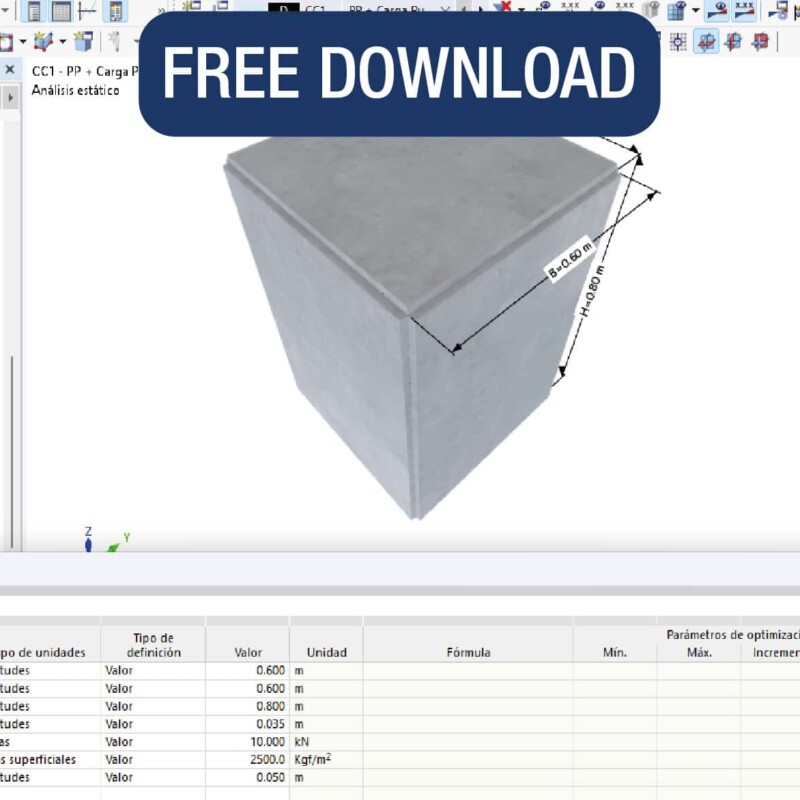Click the gray cylinder section icon
The height and width of the screenshot is (800, 800).
point(651,9)
